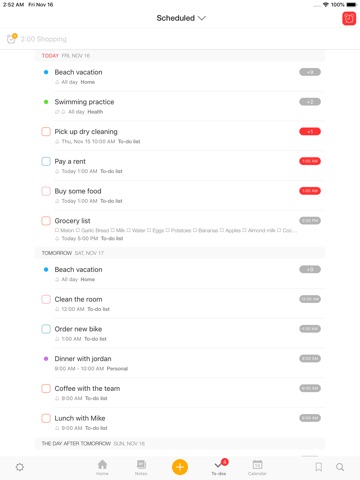
Task: Open search magnifier icon
Action: pos(340,467)
